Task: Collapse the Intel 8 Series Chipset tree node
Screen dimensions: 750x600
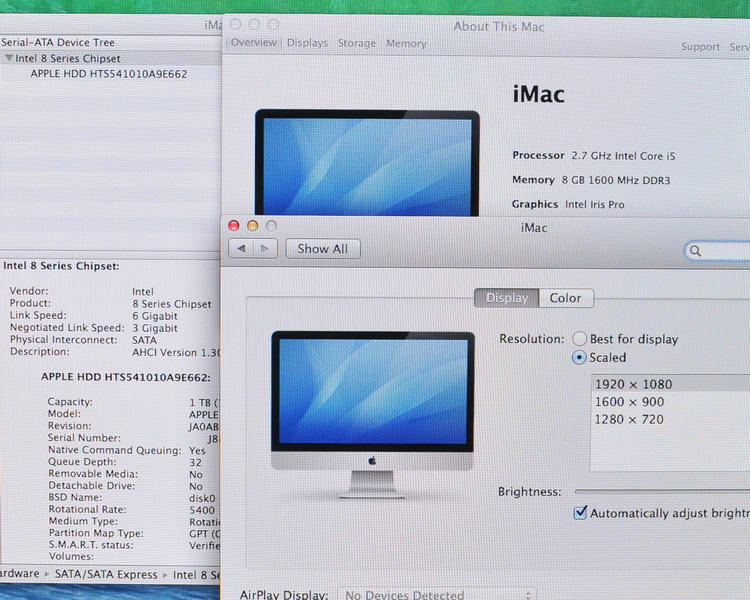Action: [9, 58]
